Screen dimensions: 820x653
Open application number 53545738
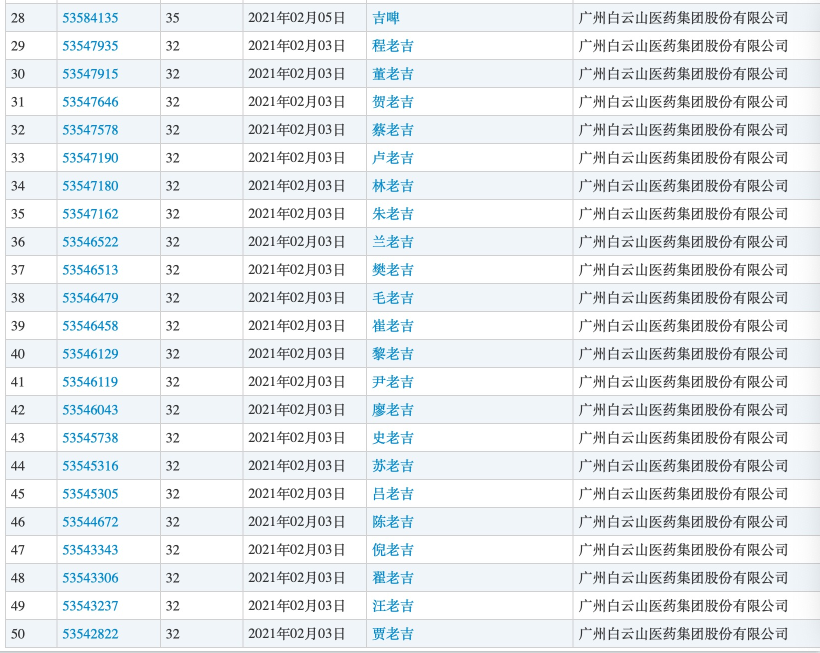(90, 438)
